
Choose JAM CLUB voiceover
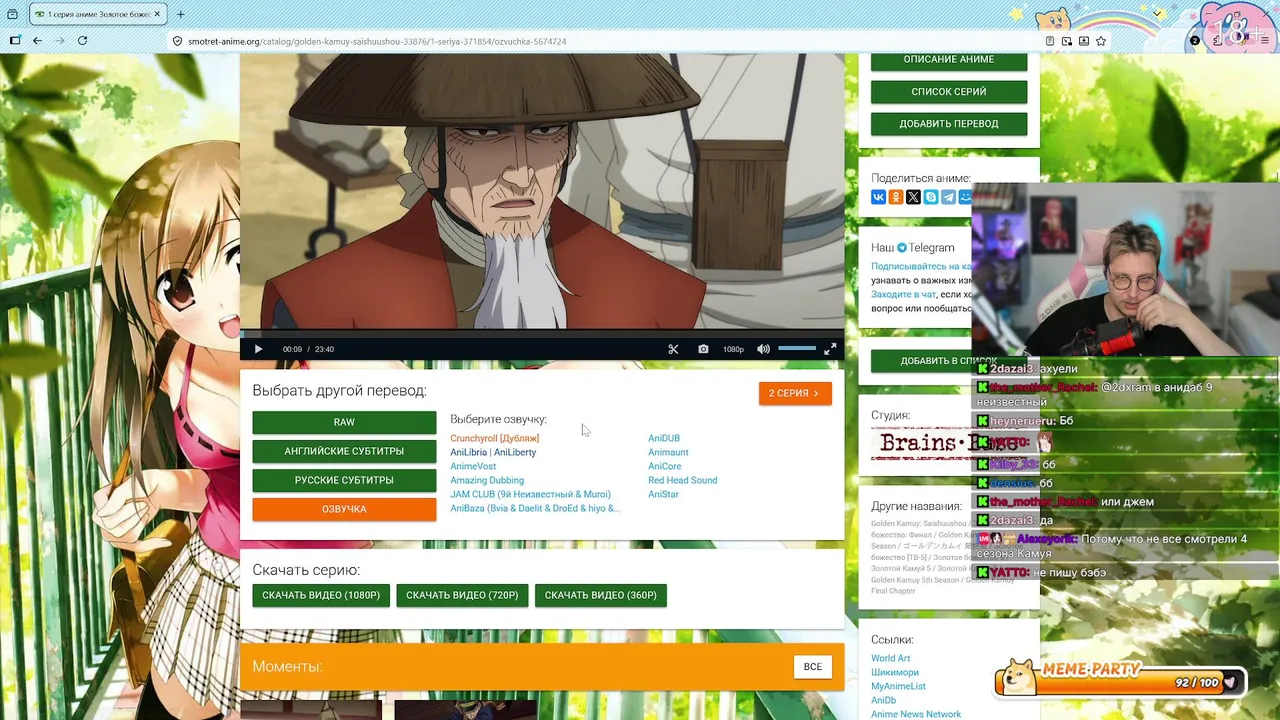pos(530,494)
